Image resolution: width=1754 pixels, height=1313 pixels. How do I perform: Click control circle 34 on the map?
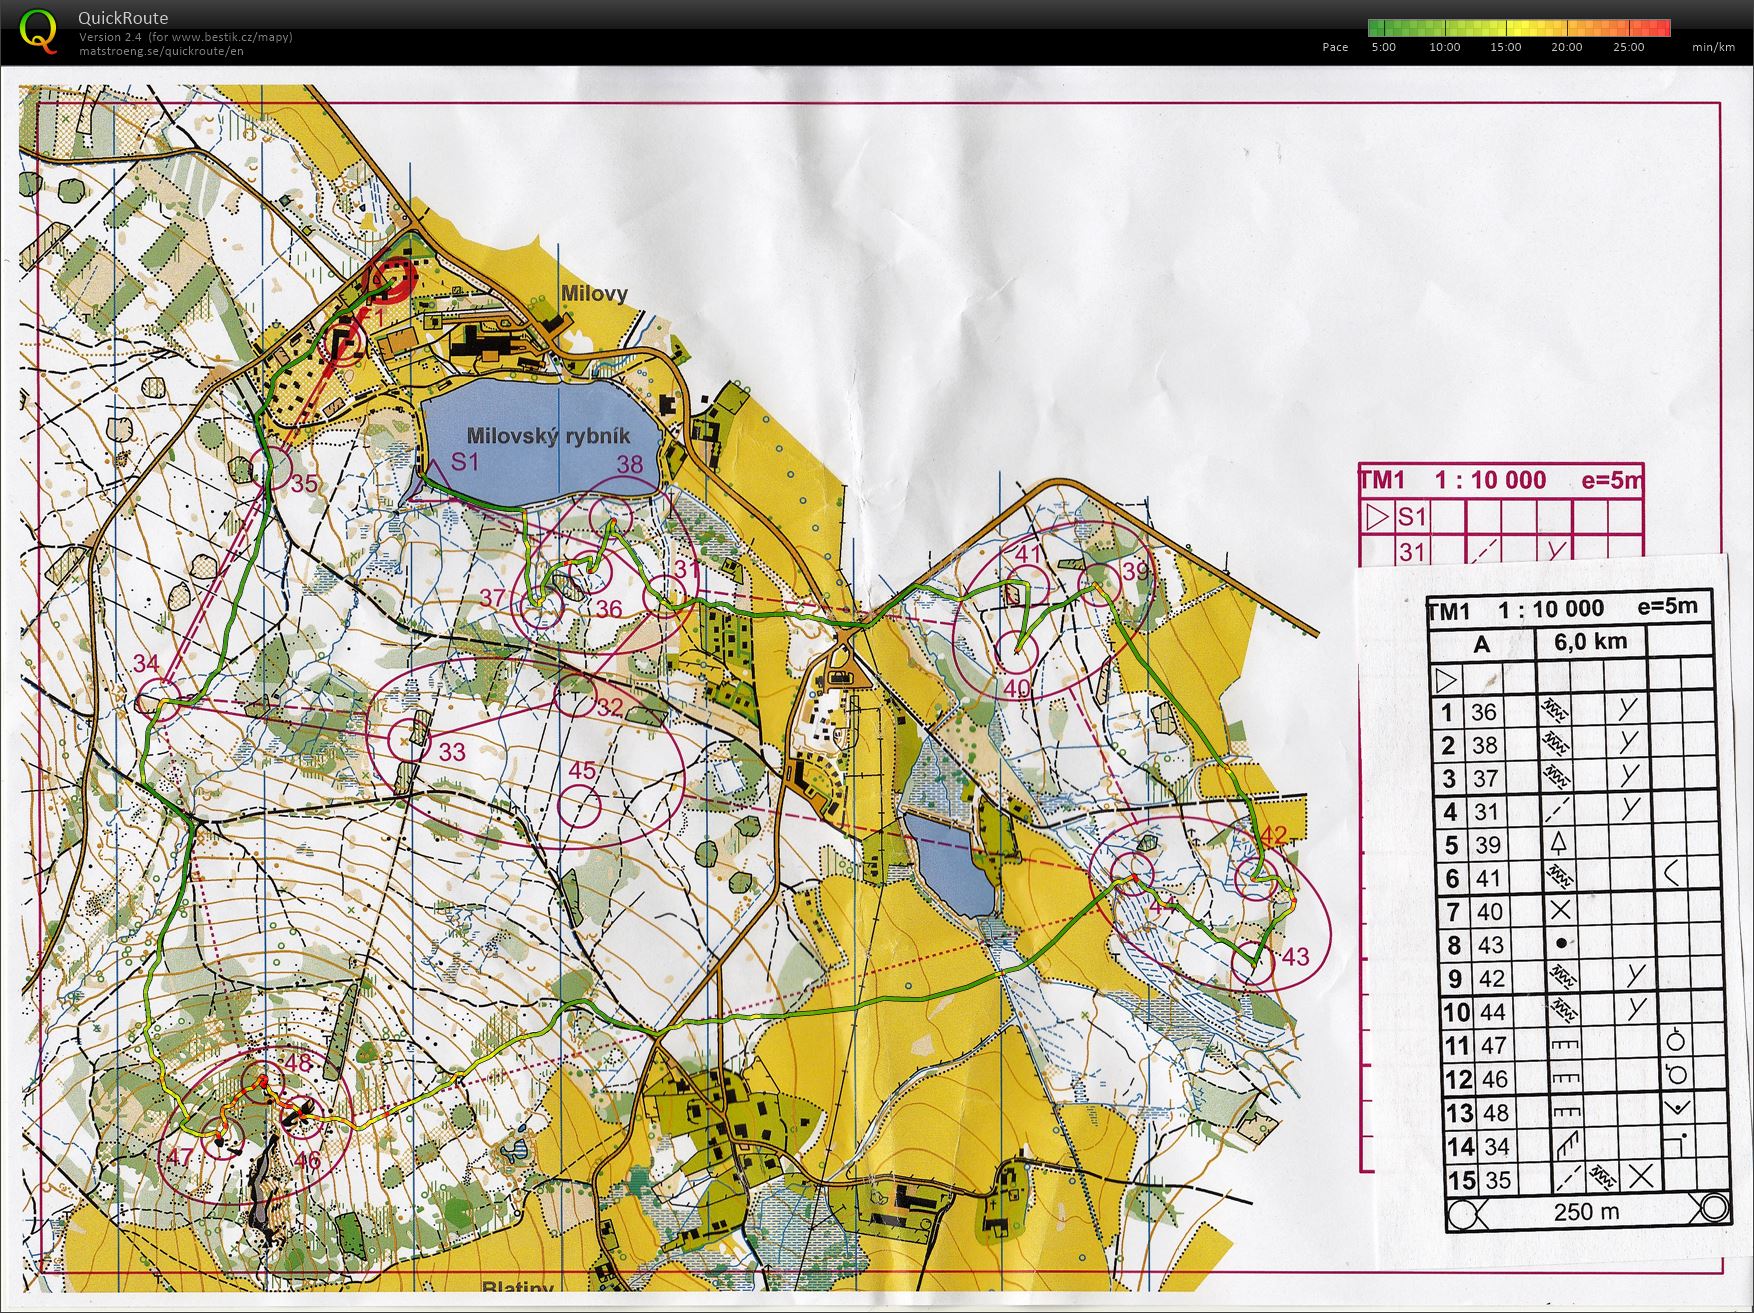click(x=157, y=700)
